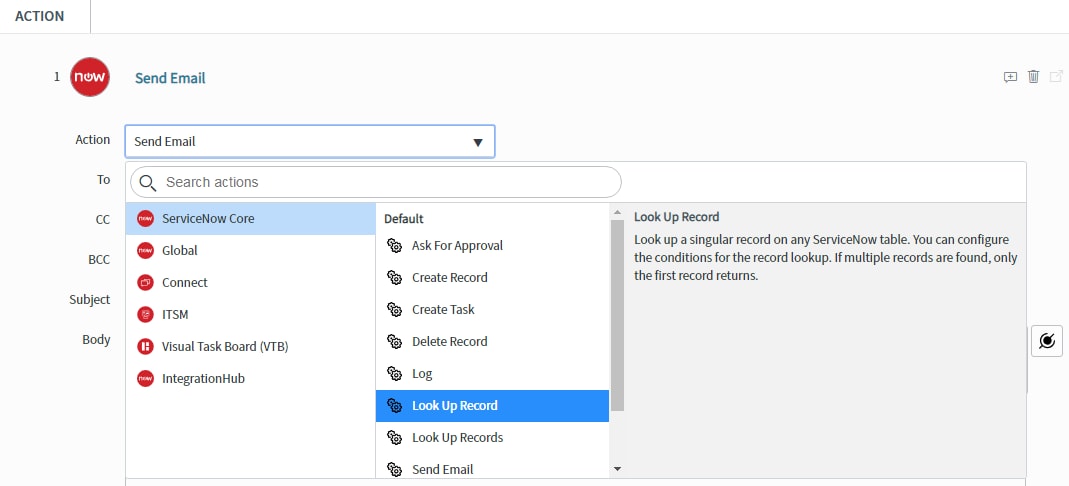Click the red Now logo of step 1
Screen dimensions: 1069x486
89,76
